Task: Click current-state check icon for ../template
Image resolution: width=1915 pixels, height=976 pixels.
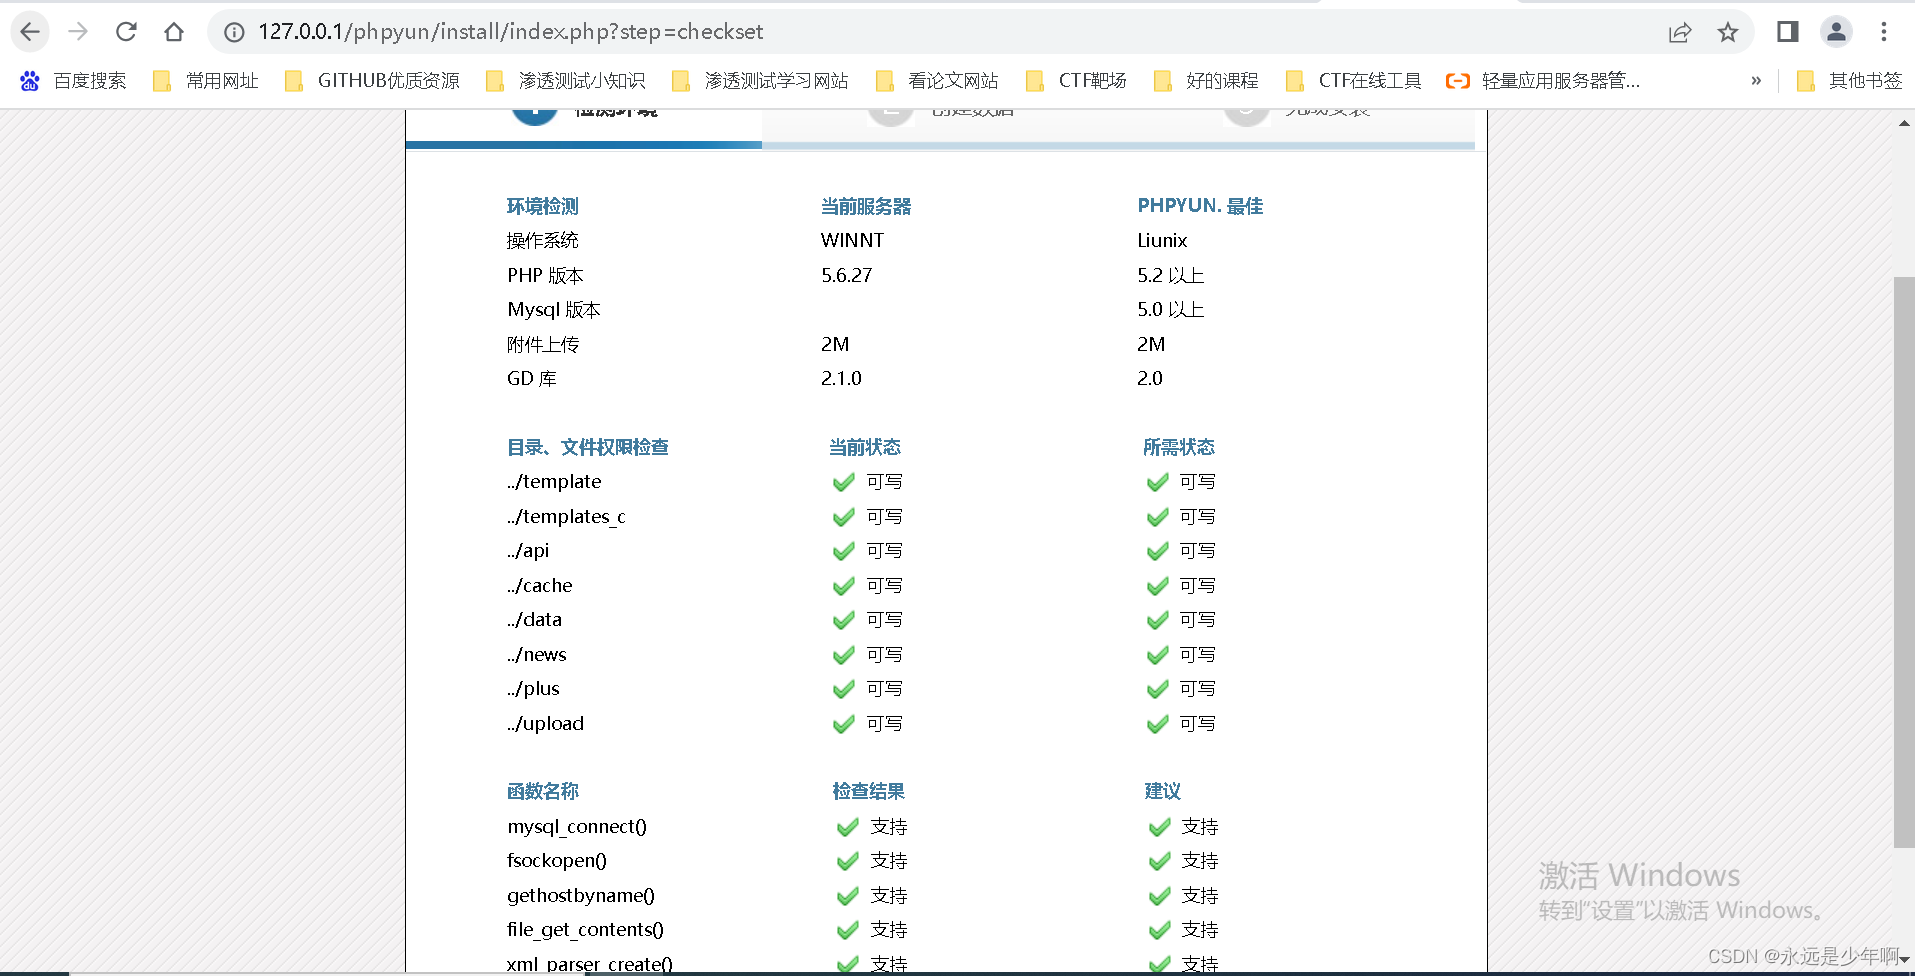Action: click(x=844, y=482)
